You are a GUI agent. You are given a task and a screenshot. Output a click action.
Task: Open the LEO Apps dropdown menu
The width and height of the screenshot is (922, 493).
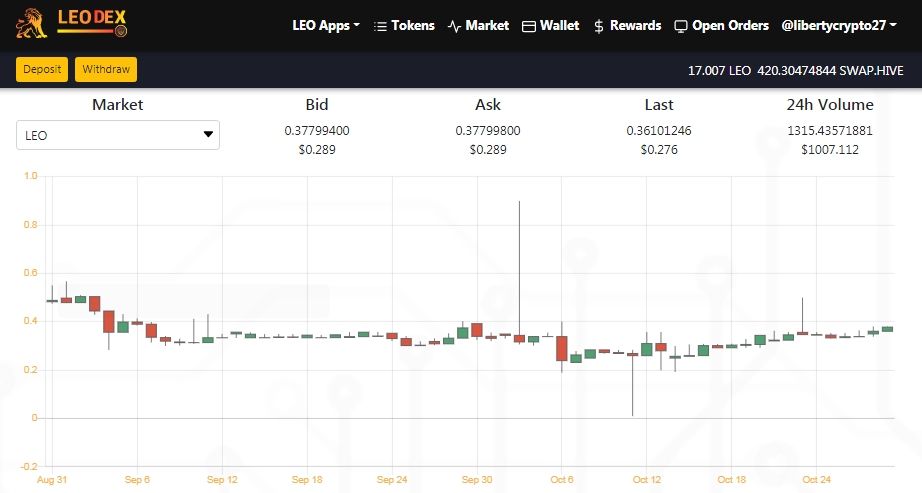pos(326,26)
